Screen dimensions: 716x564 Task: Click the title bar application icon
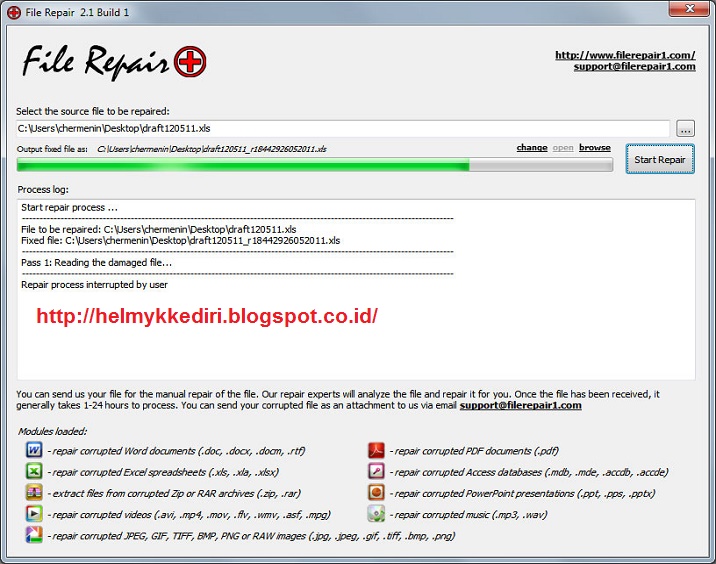click(x=14, y=12)
